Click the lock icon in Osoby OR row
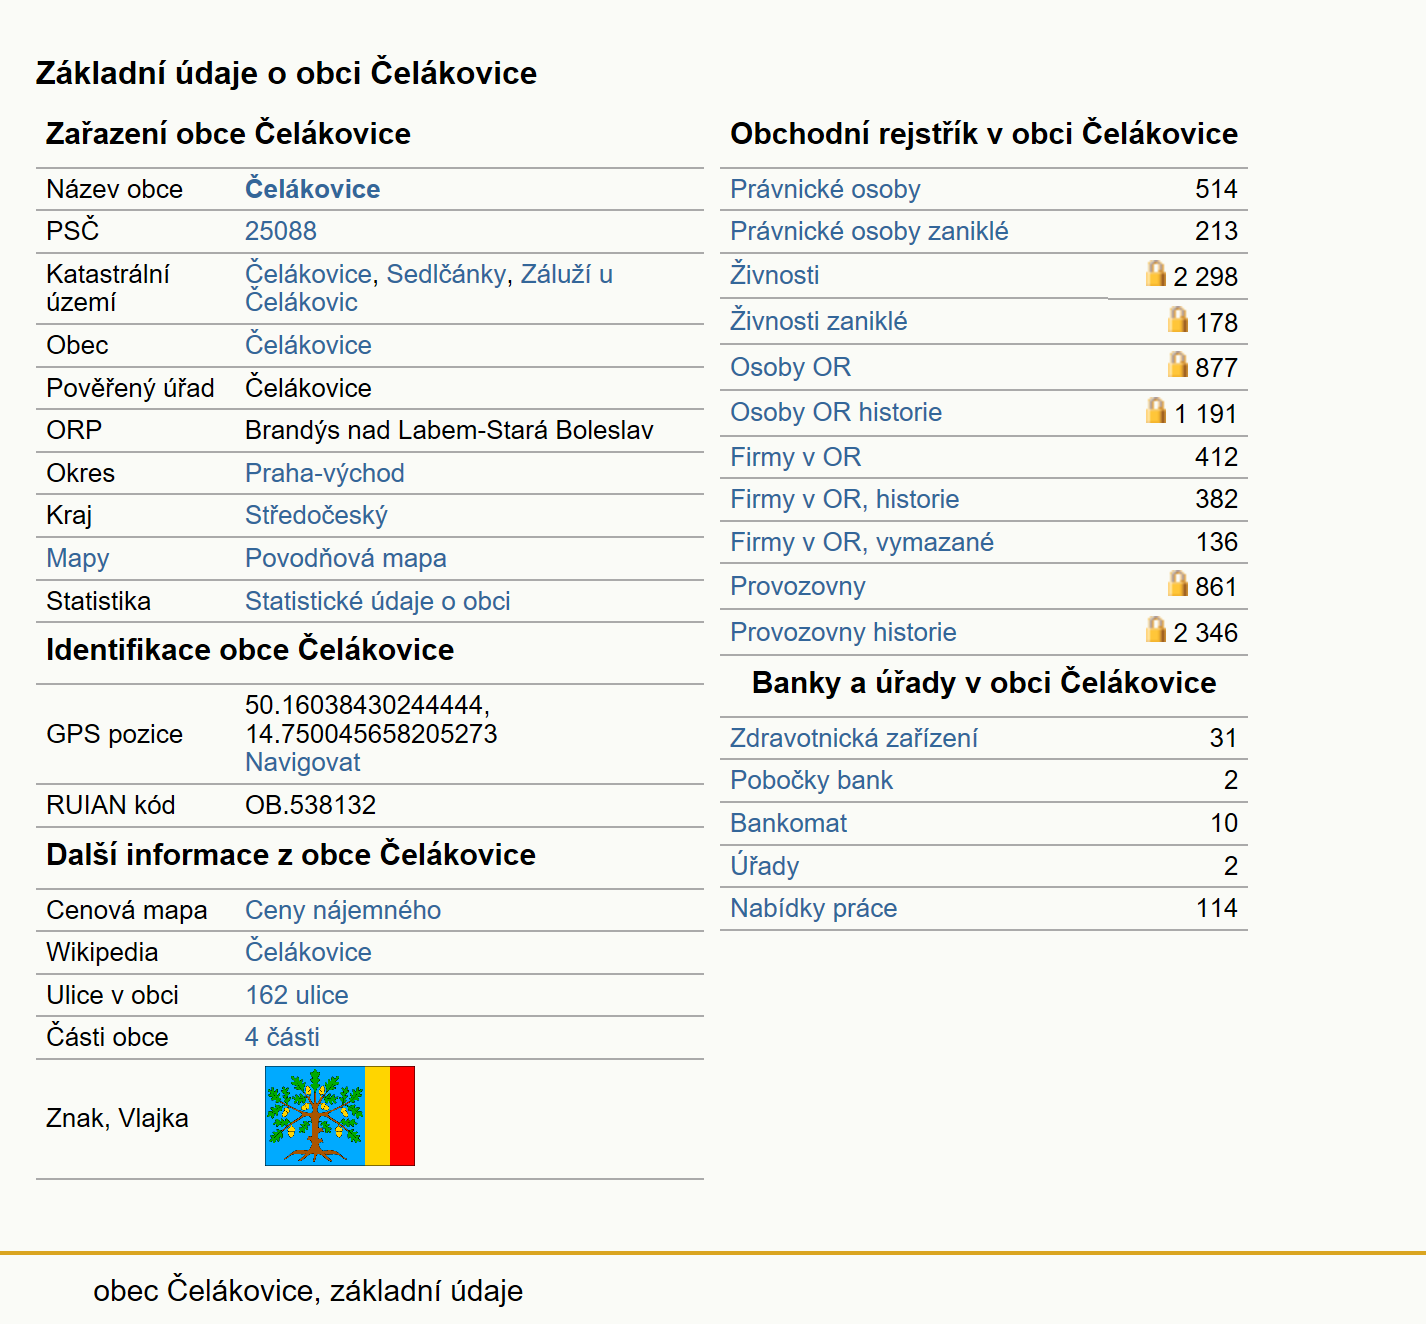 pos(1178,364)
